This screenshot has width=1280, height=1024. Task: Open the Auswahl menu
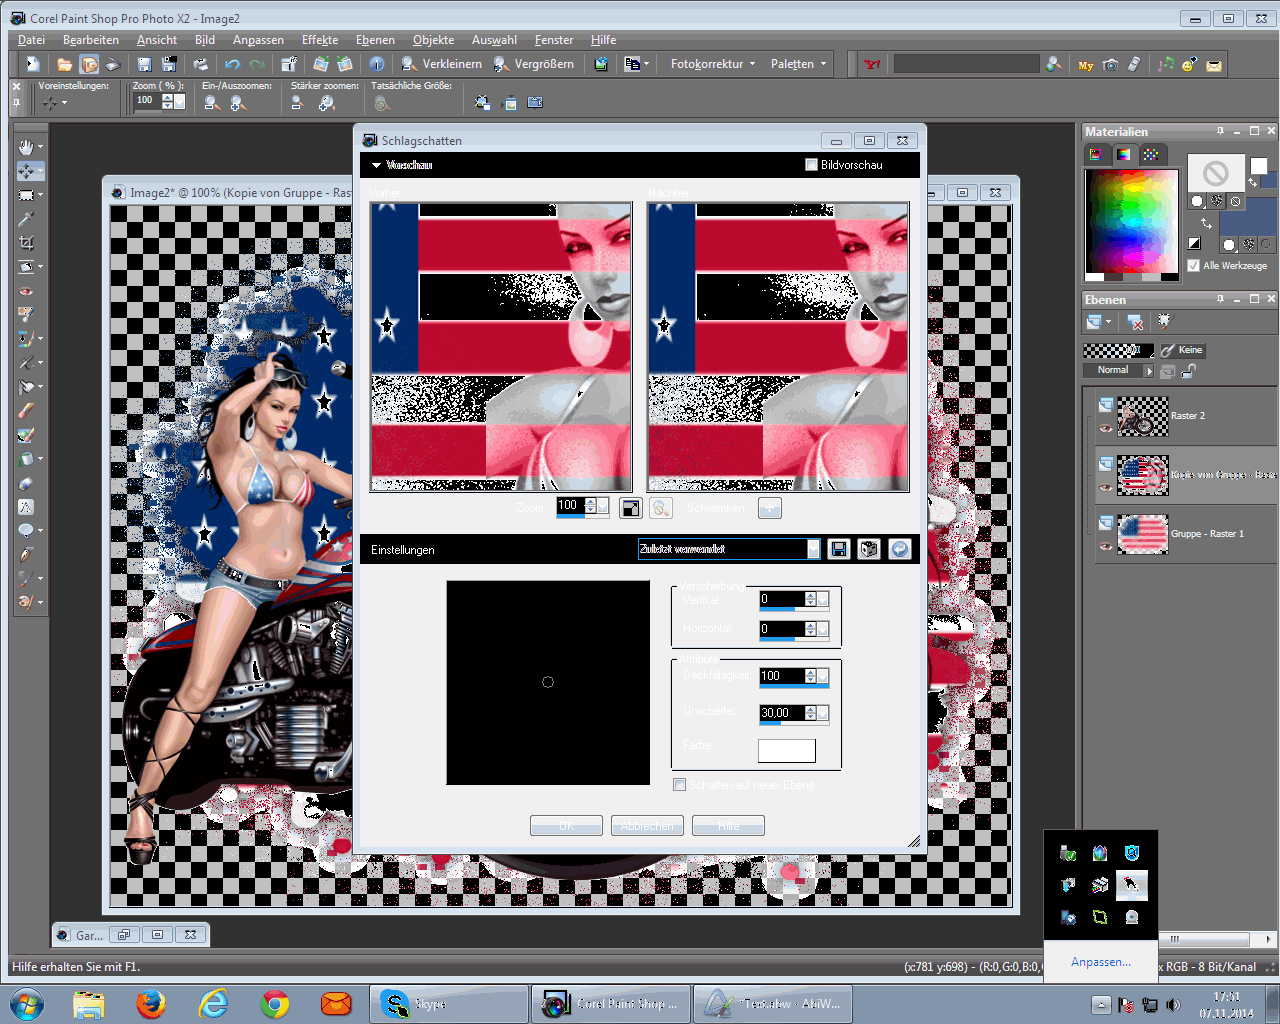click(494, 40)
